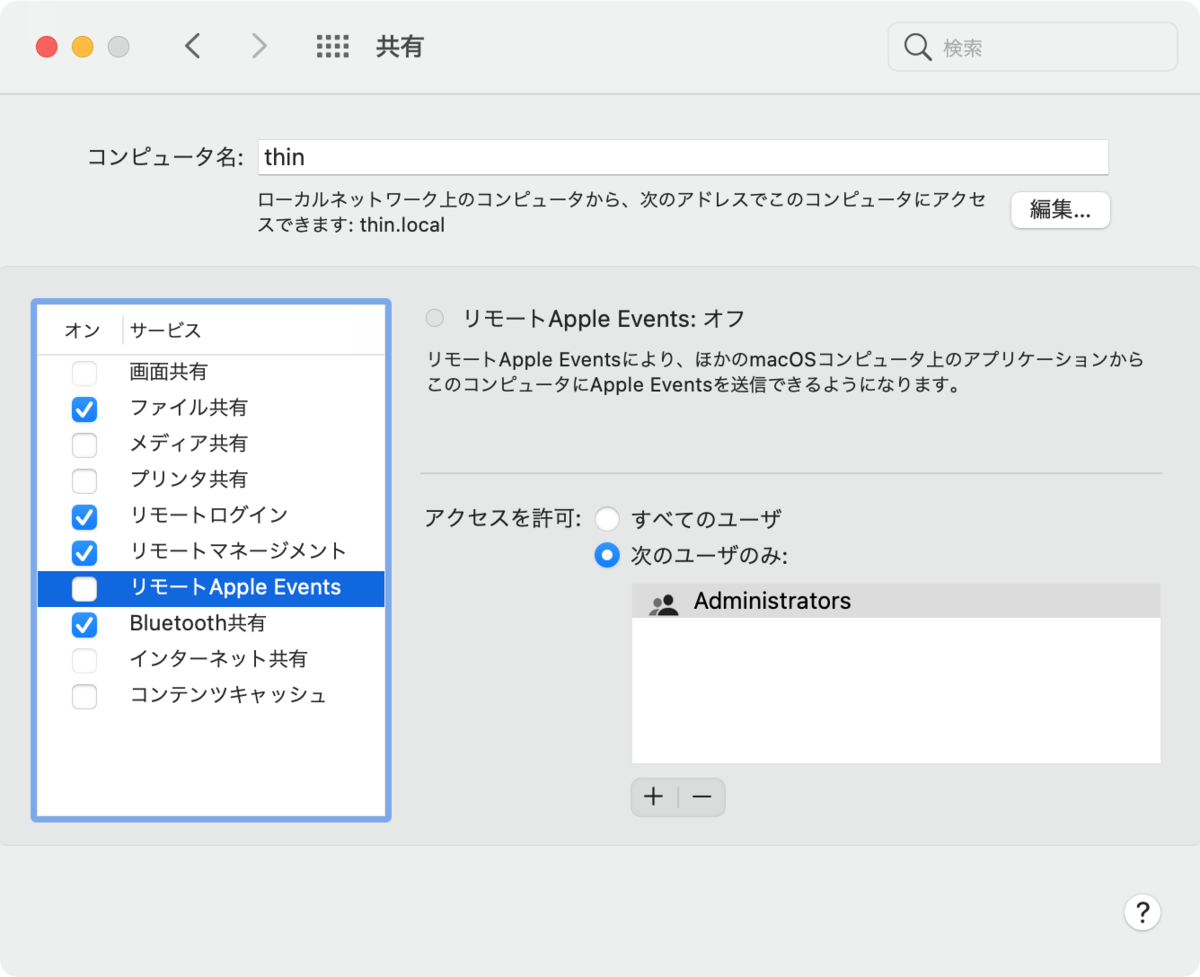1200x977 pixels.
Task: Click the magnifying glass search icon
Action: pos(917,47)
